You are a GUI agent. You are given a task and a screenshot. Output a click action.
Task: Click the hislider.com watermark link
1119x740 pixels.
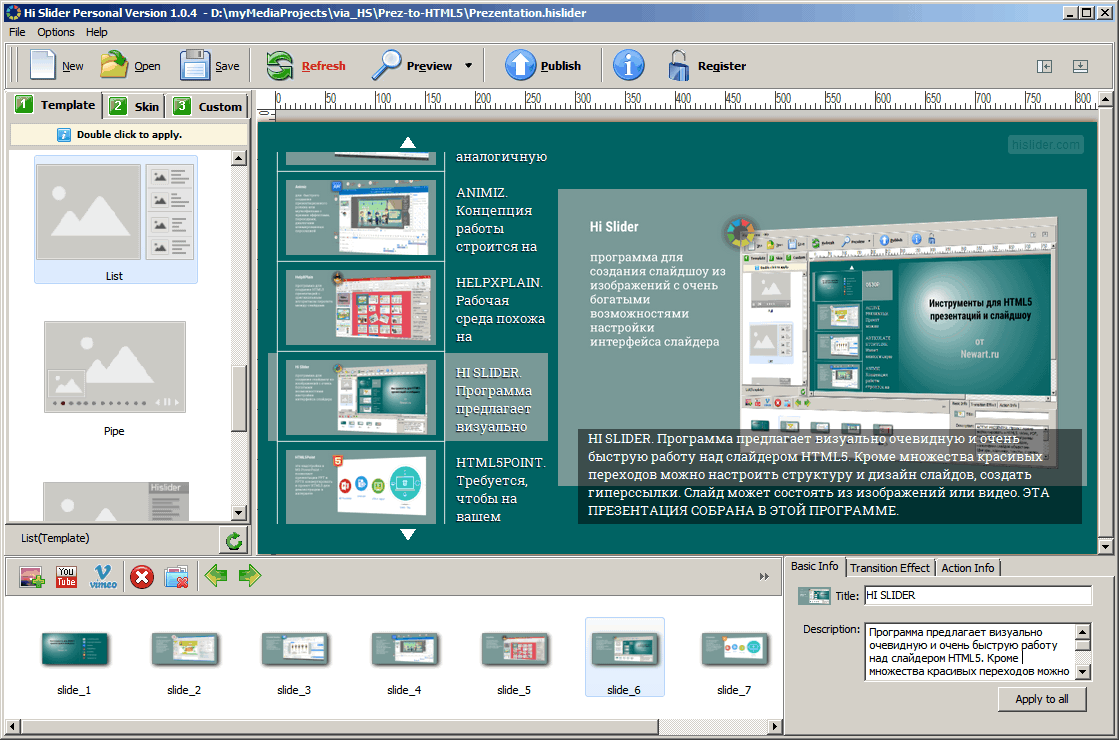pos(1045,145)
